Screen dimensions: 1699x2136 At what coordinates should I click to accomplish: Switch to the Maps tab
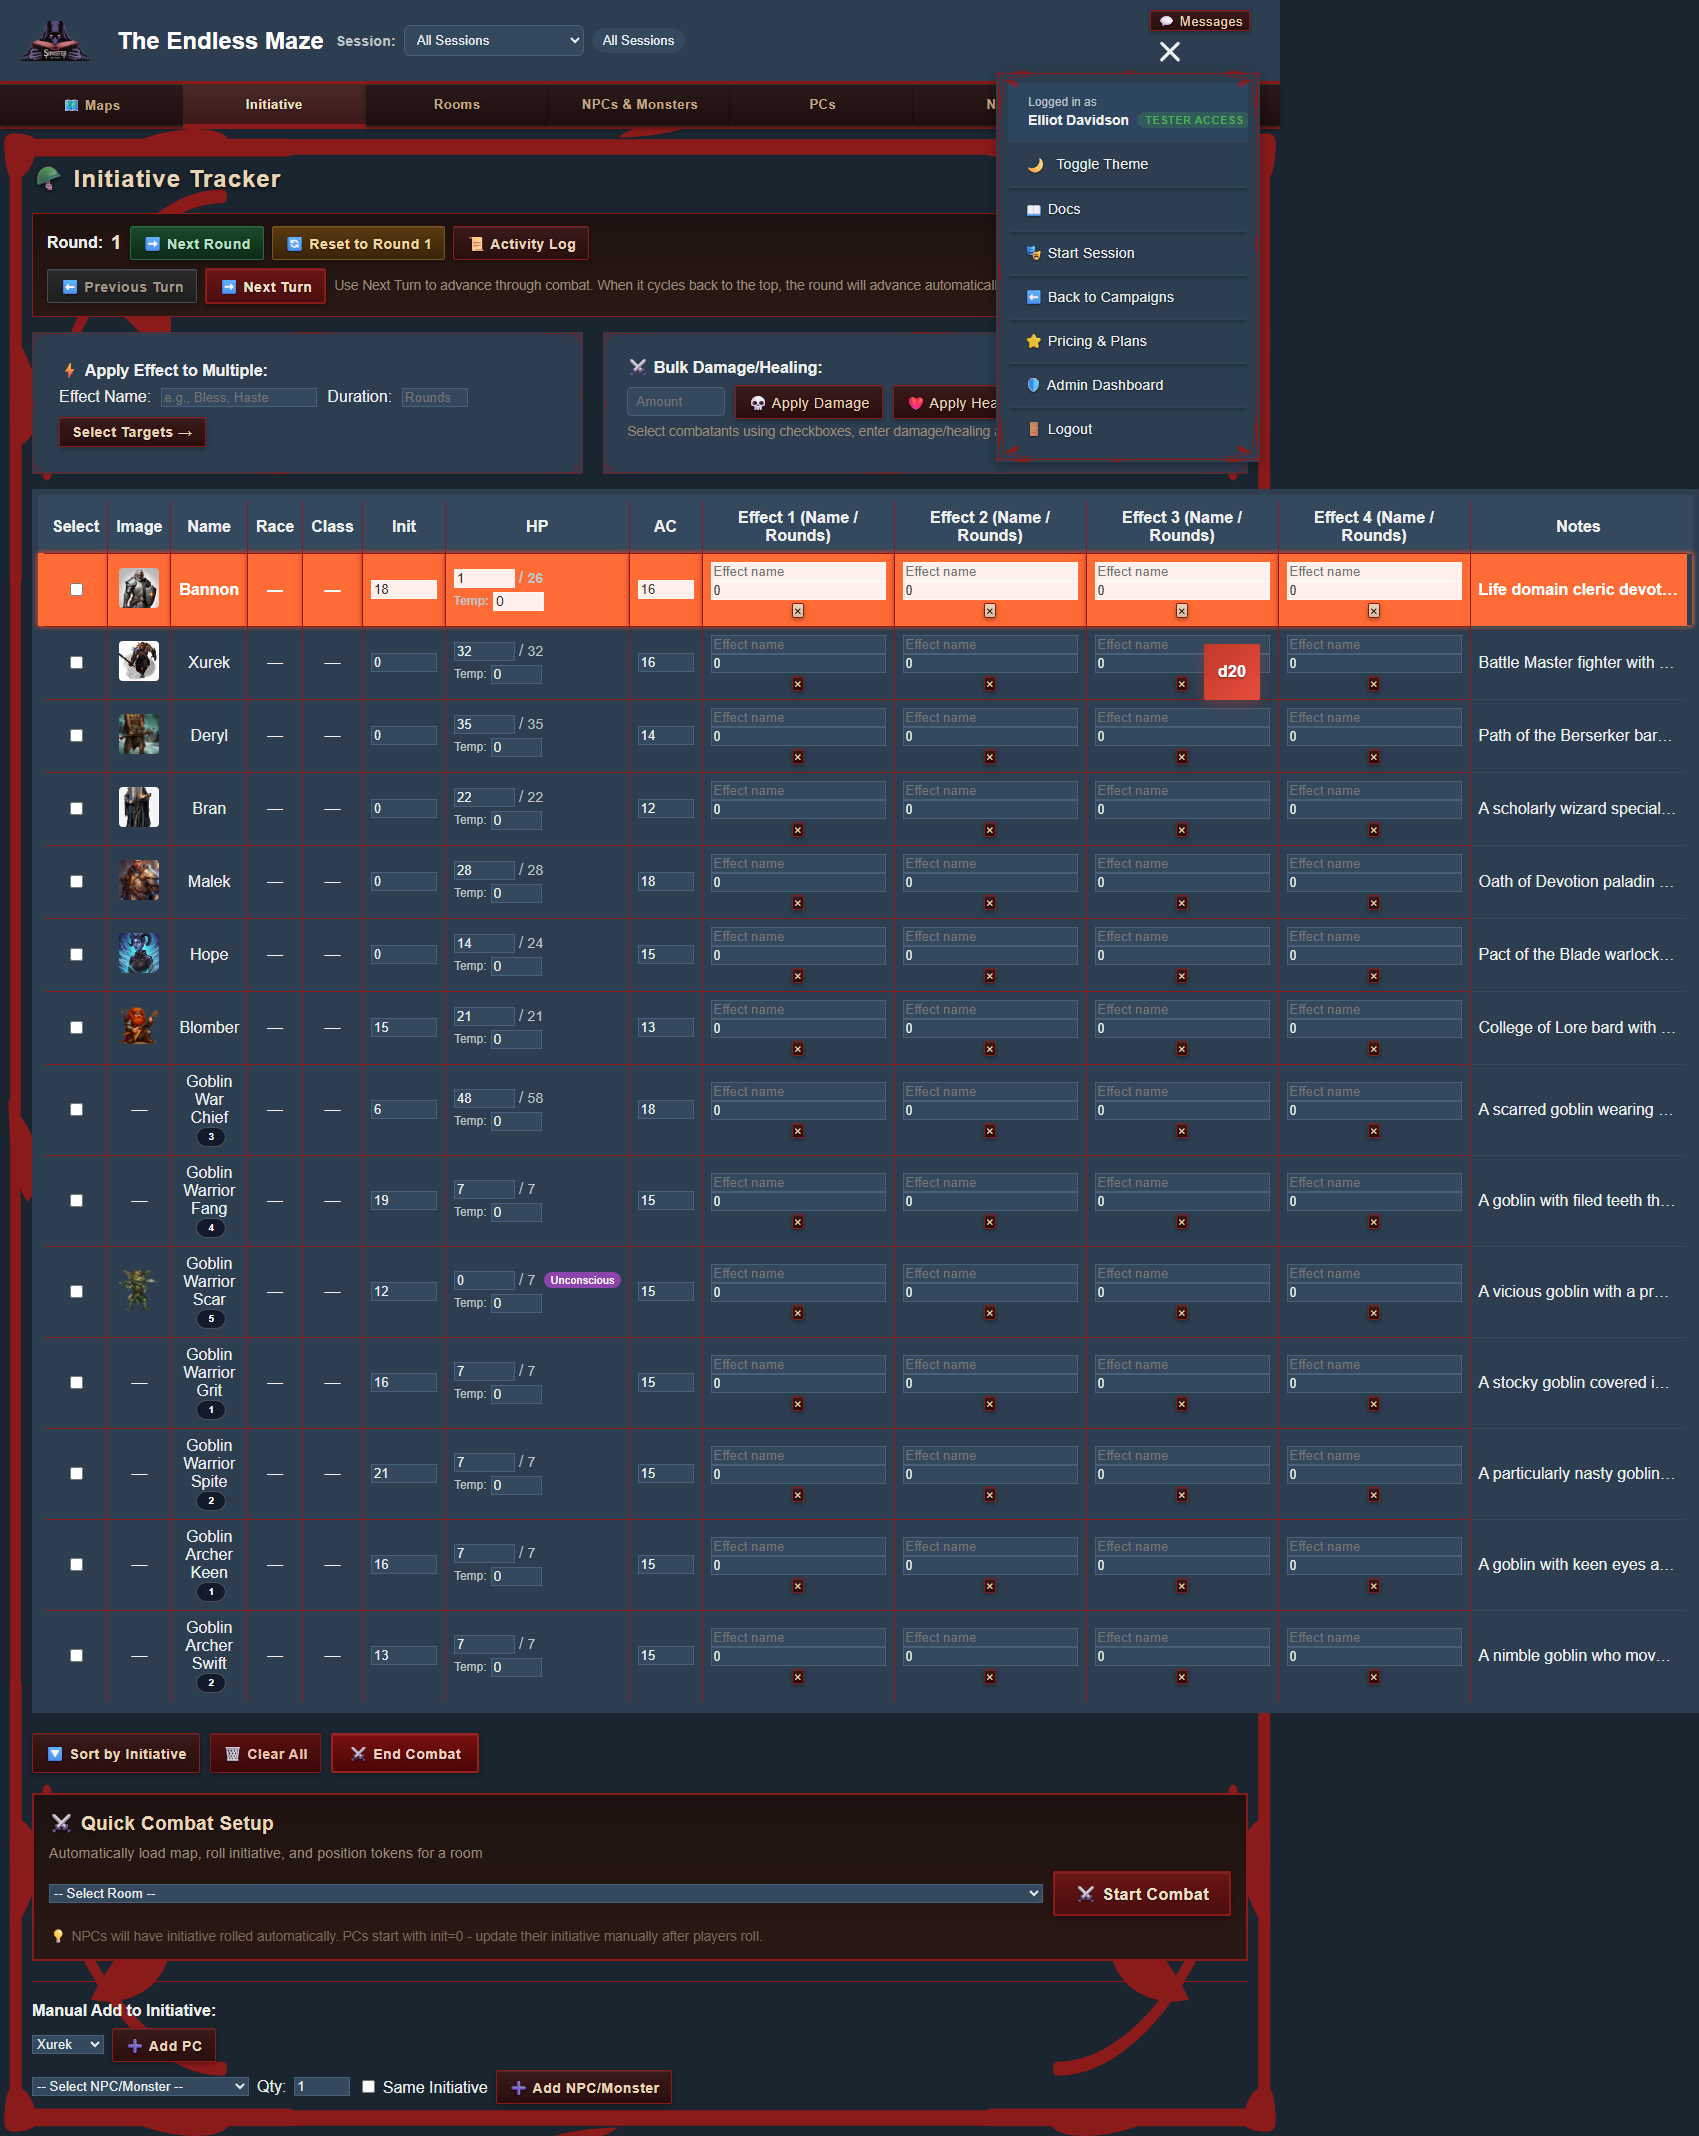point(93,104)
